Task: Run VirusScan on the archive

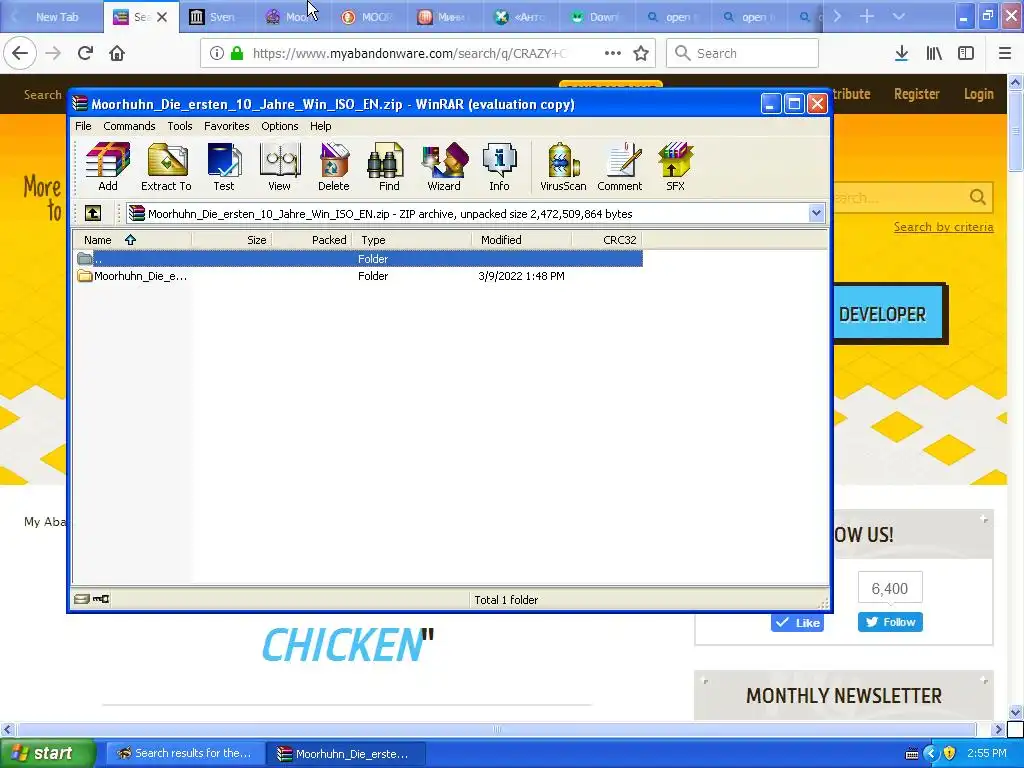Action: [563, 167]
